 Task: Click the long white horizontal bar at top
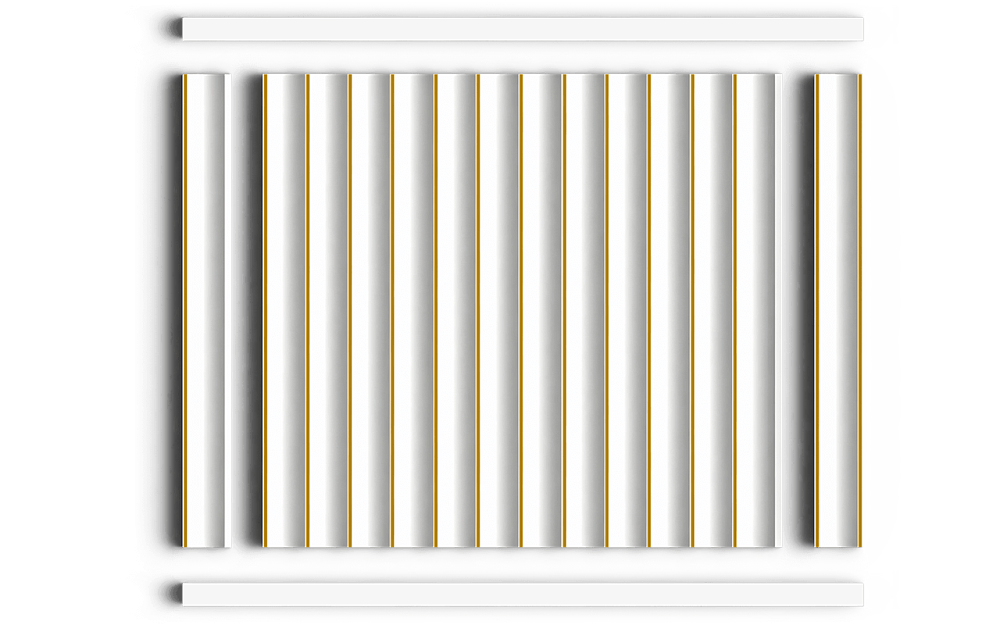tap(522, 29)
